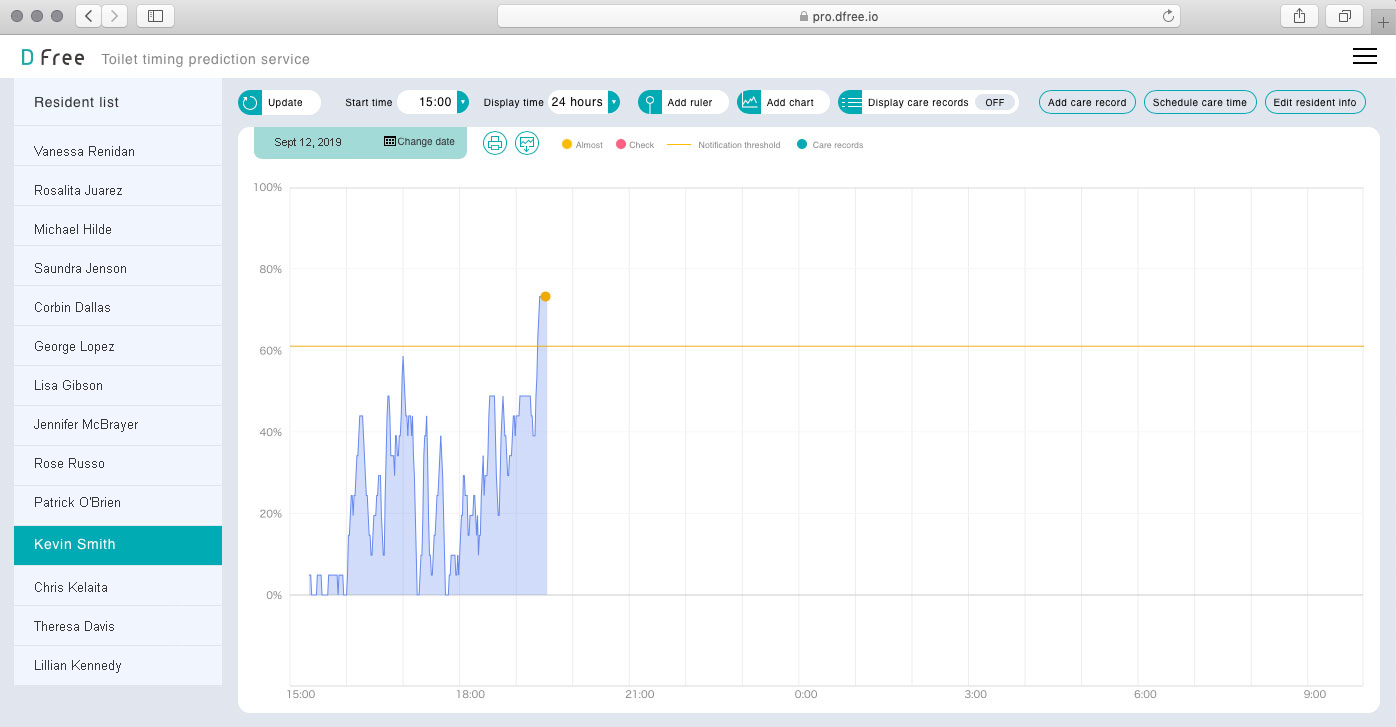Image resolution: width=1396 pixels, height=727 pixels.
Task: Click the Add chart graph icon
Action: pos(749,102)
